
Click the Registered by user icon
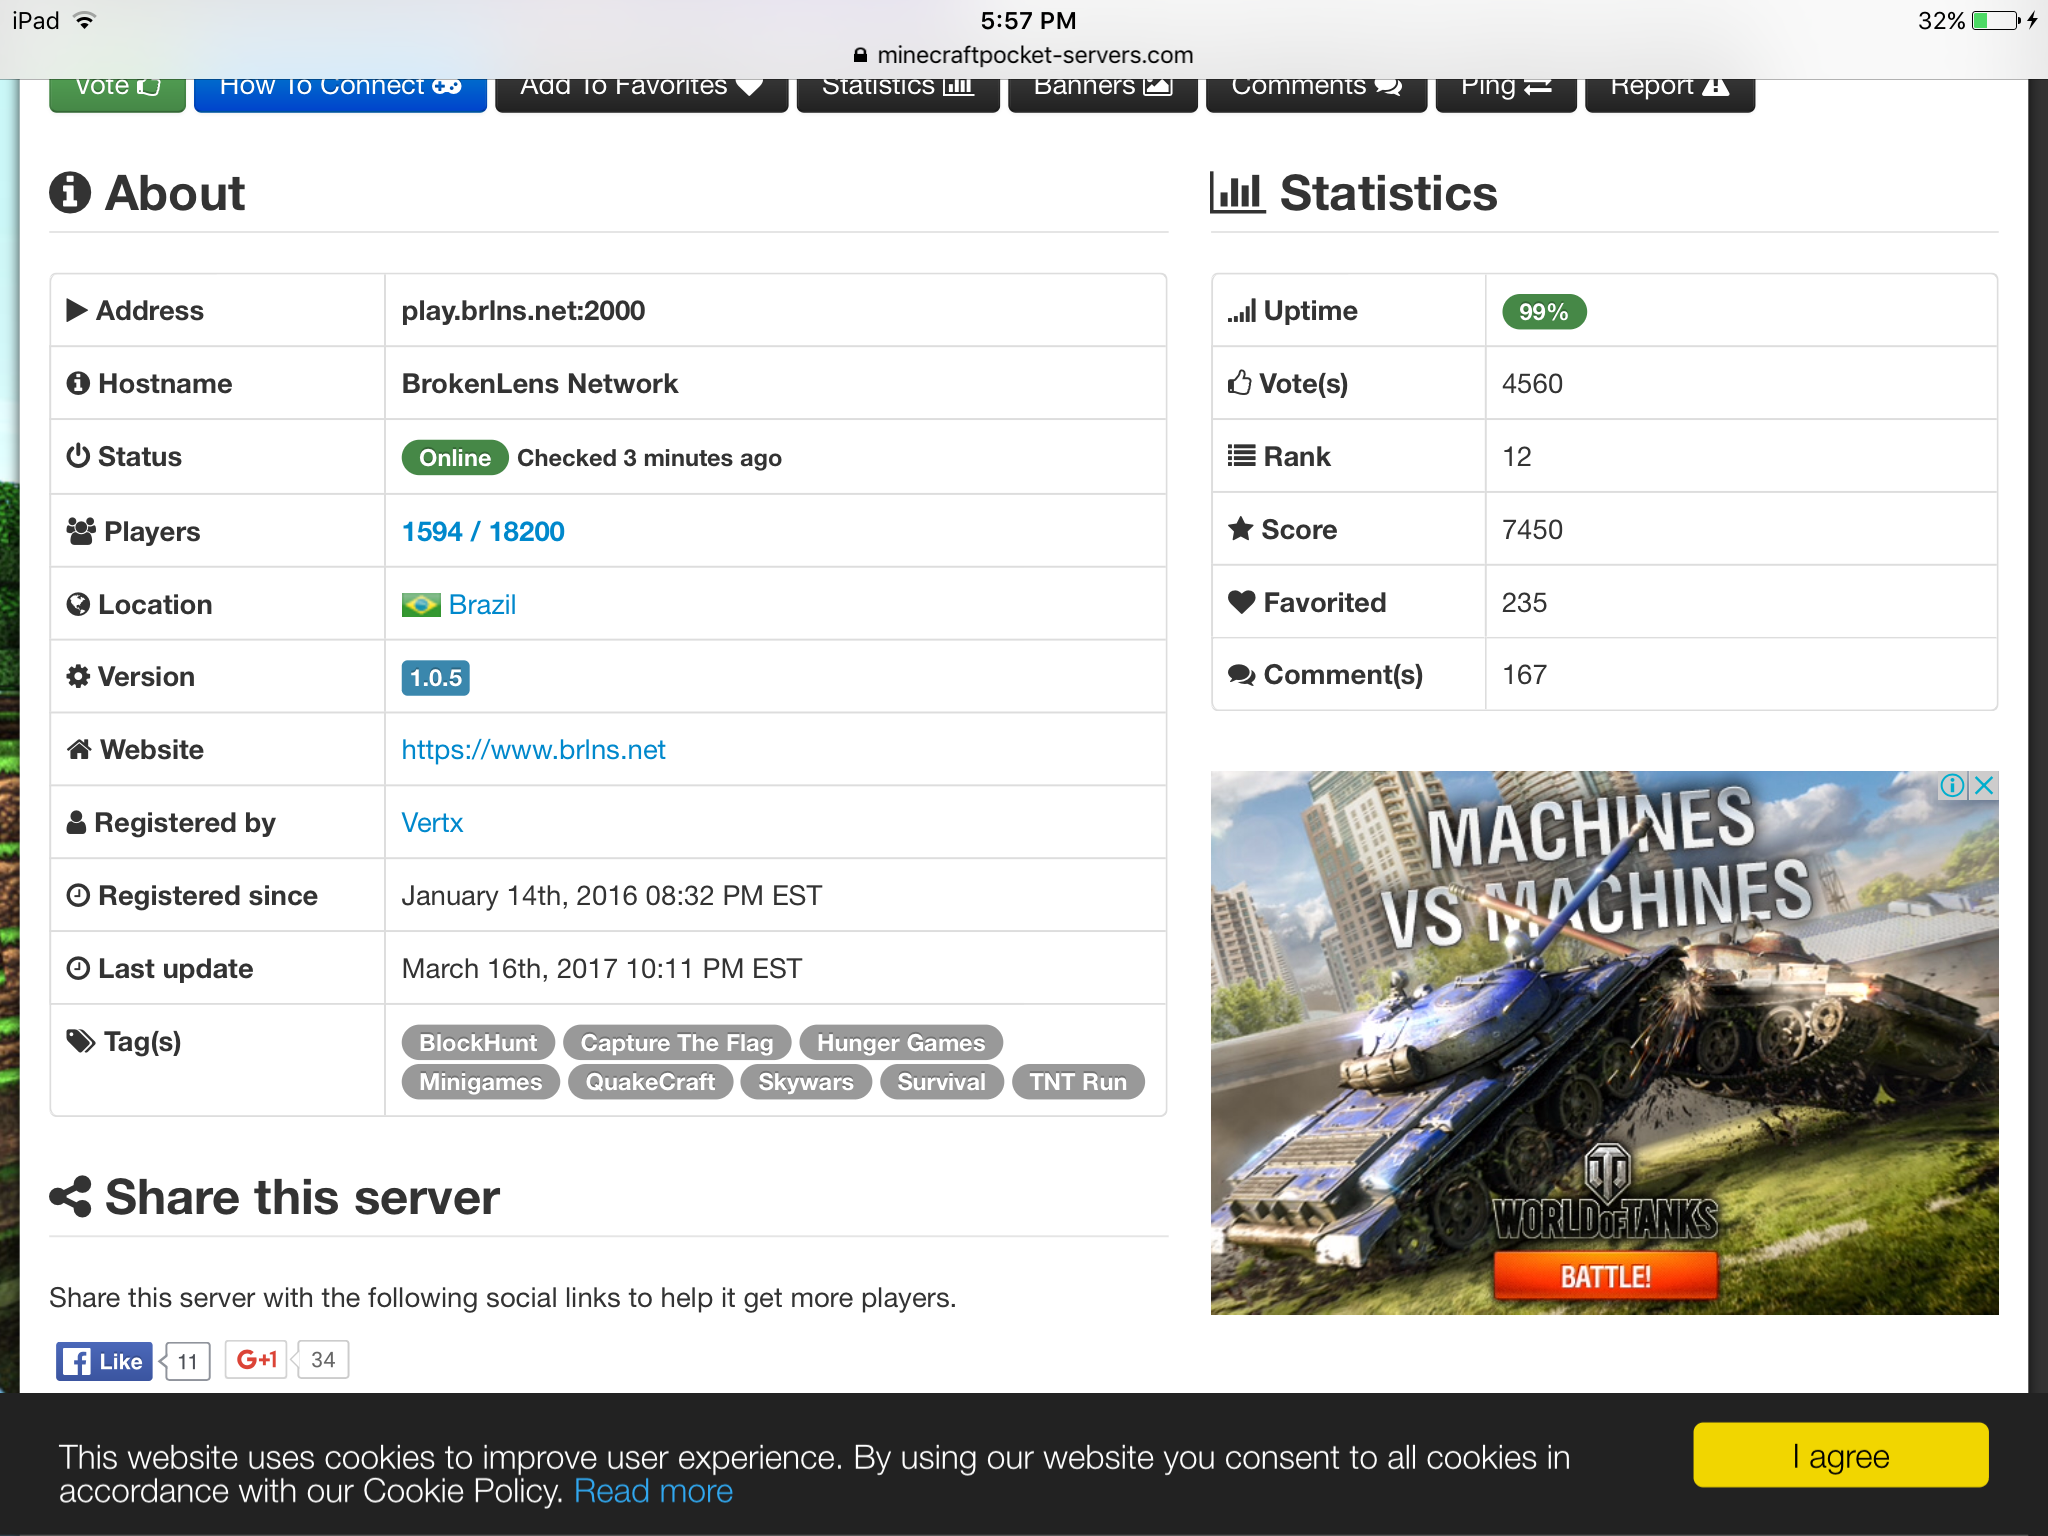(76, 822)
